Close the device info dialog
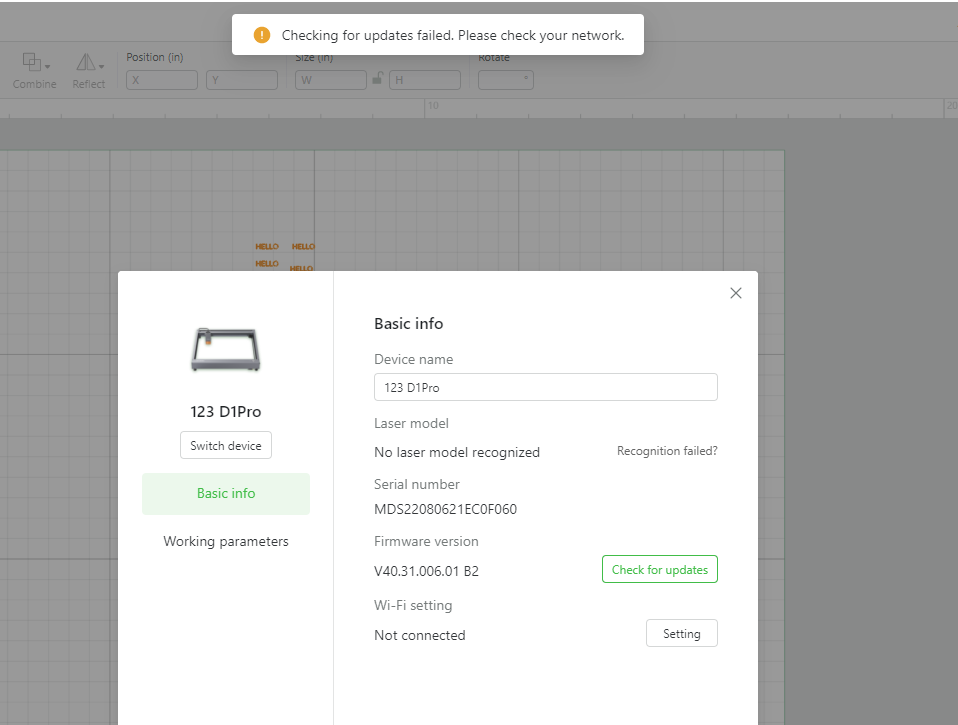 click(736, 293)
